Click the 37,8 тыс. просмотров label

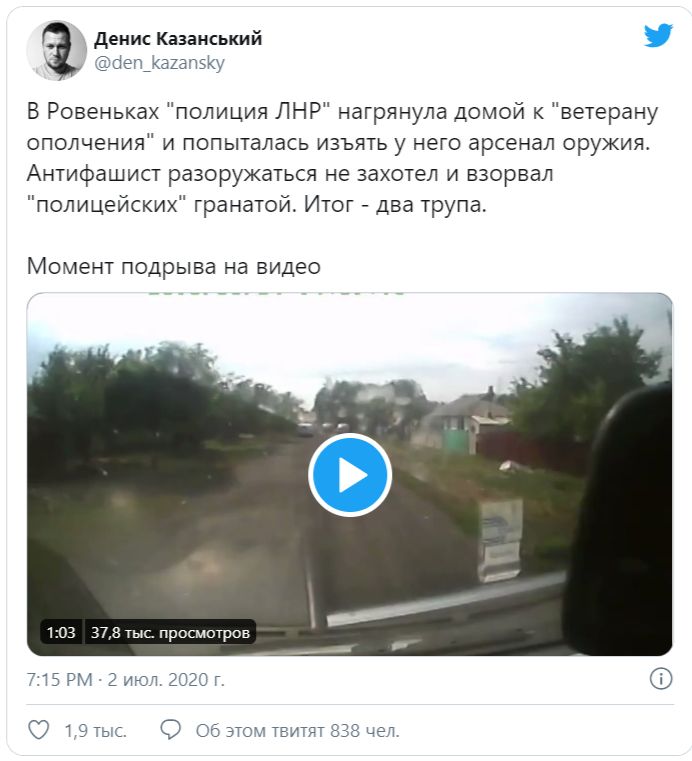[x=170, y=632]
